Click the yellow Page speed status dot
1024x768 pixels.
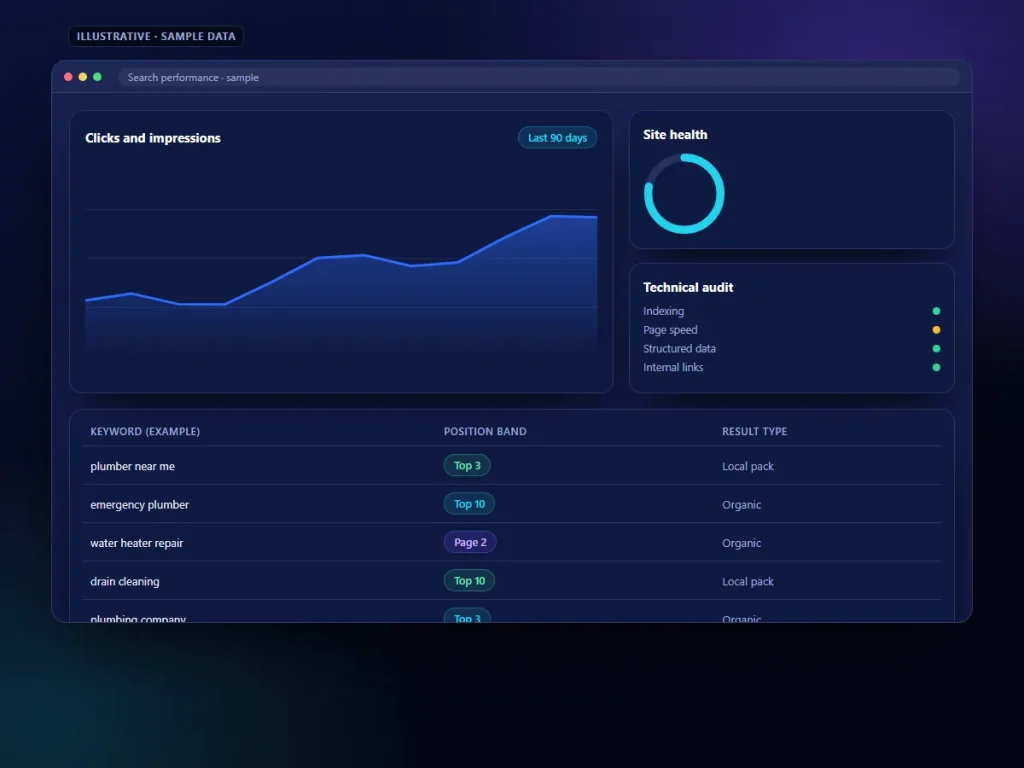936,330
